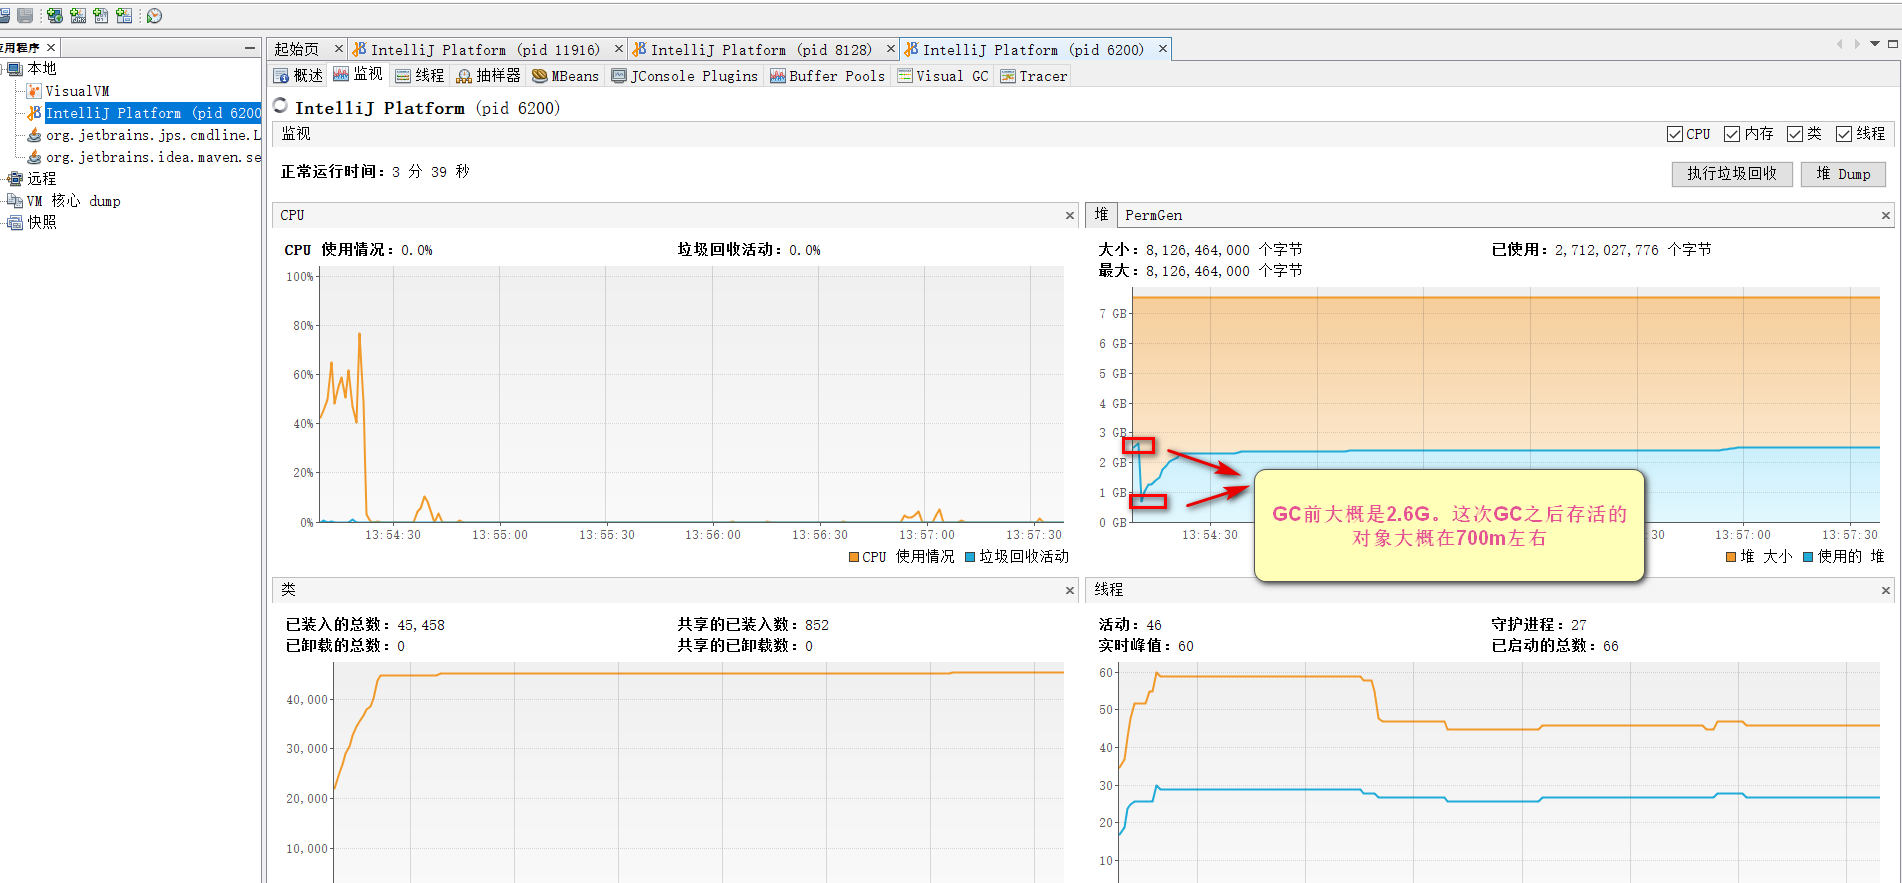Click the Add VM Coredump toolbar icon
This screenshot has height=883, width=1902.
tap(101, 15)
